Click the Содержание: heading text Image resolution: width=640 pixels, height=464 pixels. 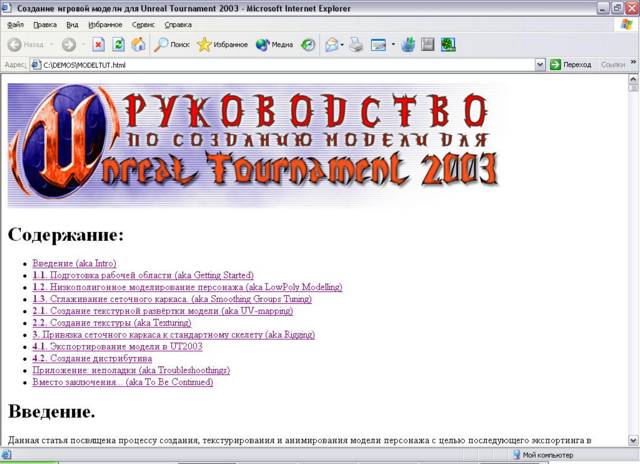coord(65,235)
